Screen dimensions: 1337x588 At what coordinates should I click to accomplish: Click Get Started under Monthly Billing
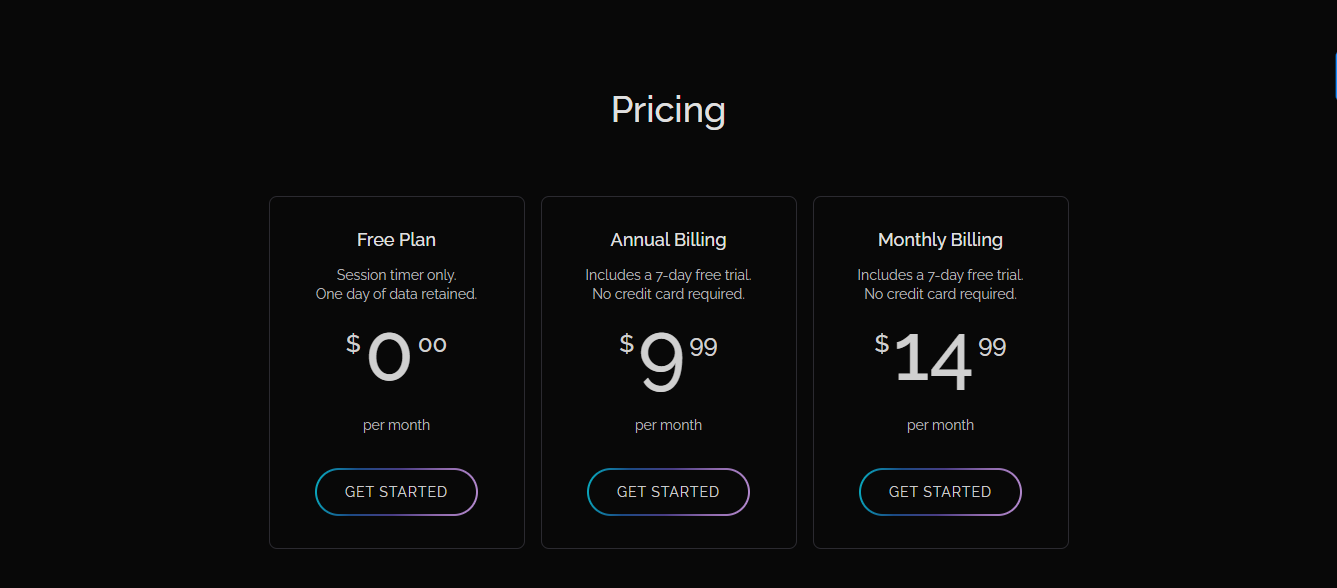pyautogui.click(x=940, y=492)
